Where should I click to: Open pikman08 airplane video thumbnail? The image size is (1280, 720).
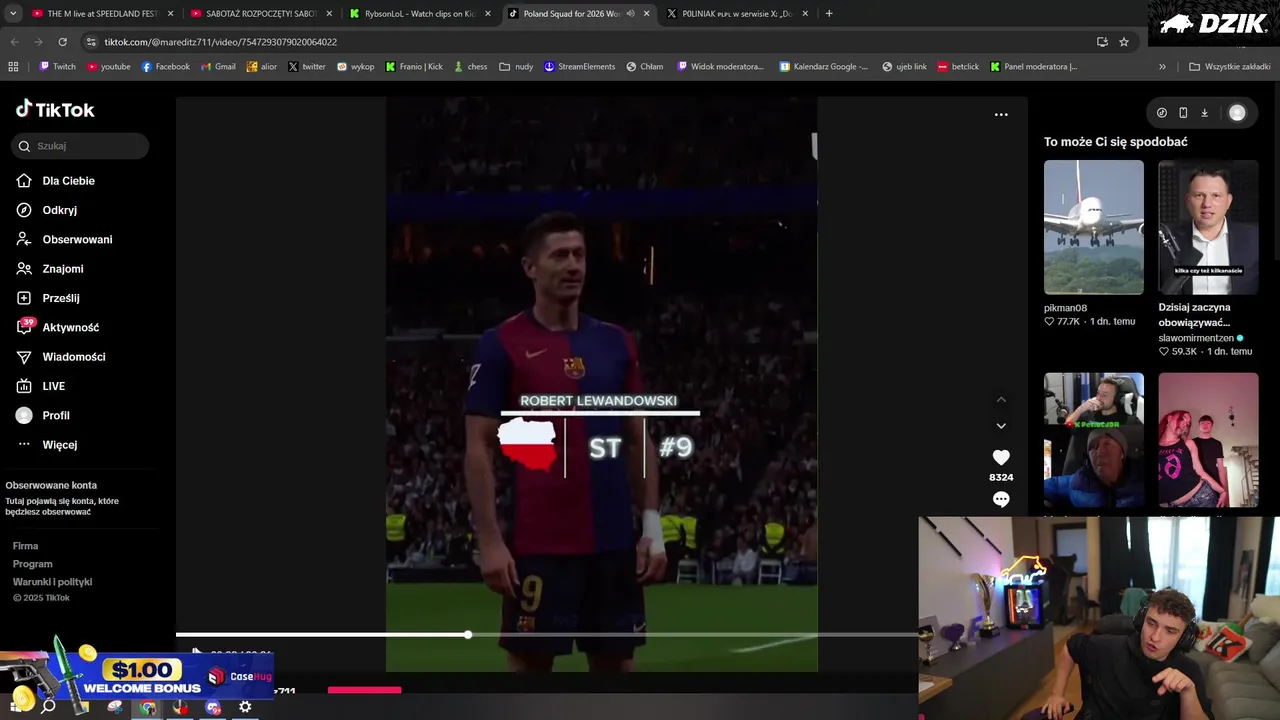1093,227
